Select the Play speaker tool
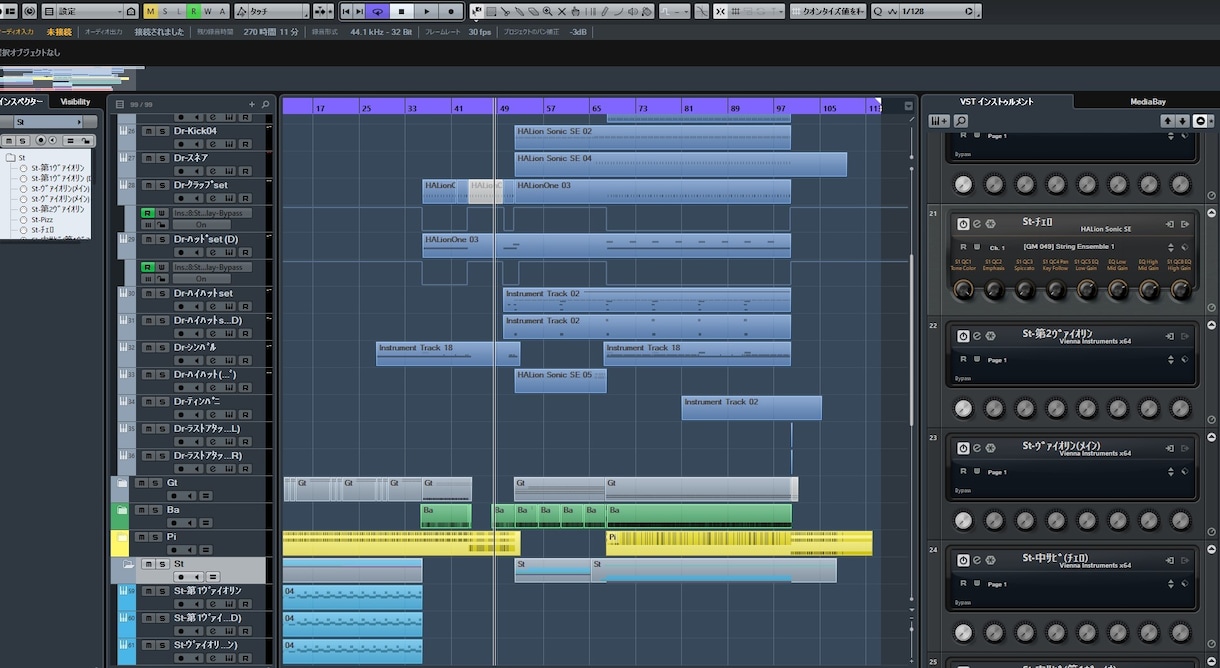The width and height of the screenshot is (1220, 668). click(633, 11)
